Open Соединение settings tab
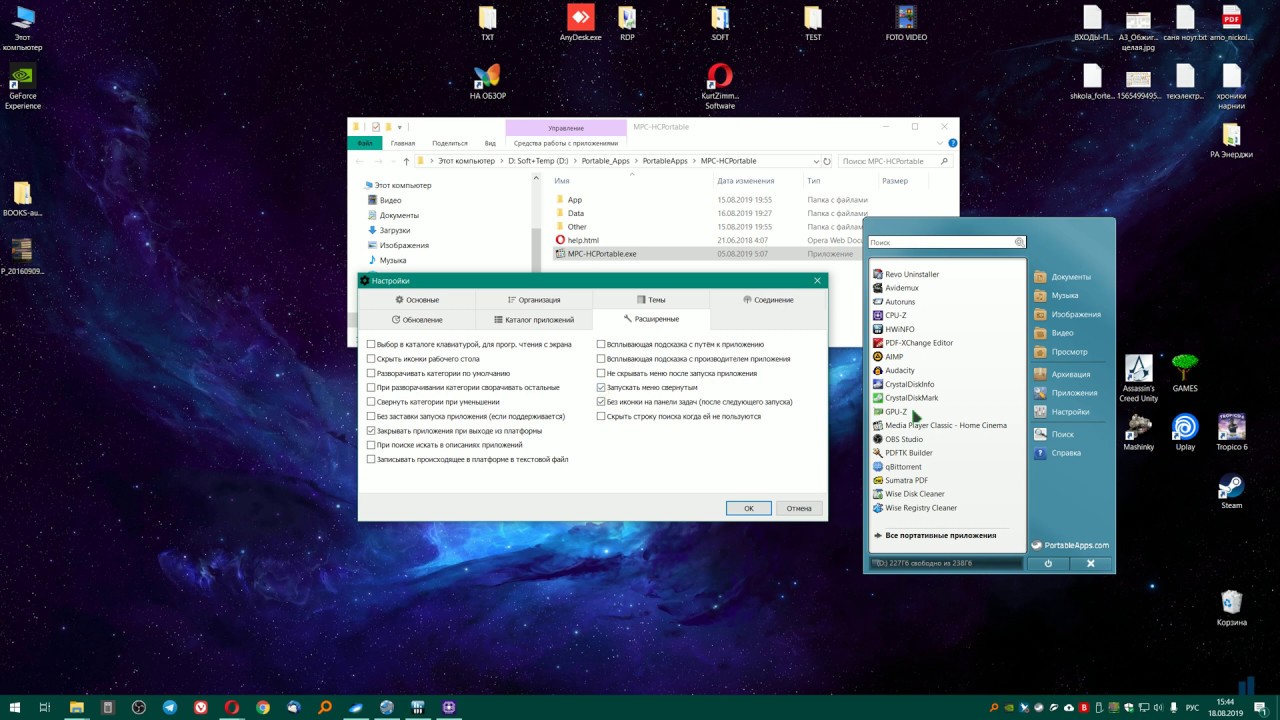The width and height of the screenshot is (1280, 720). click(x=768, y=300)
